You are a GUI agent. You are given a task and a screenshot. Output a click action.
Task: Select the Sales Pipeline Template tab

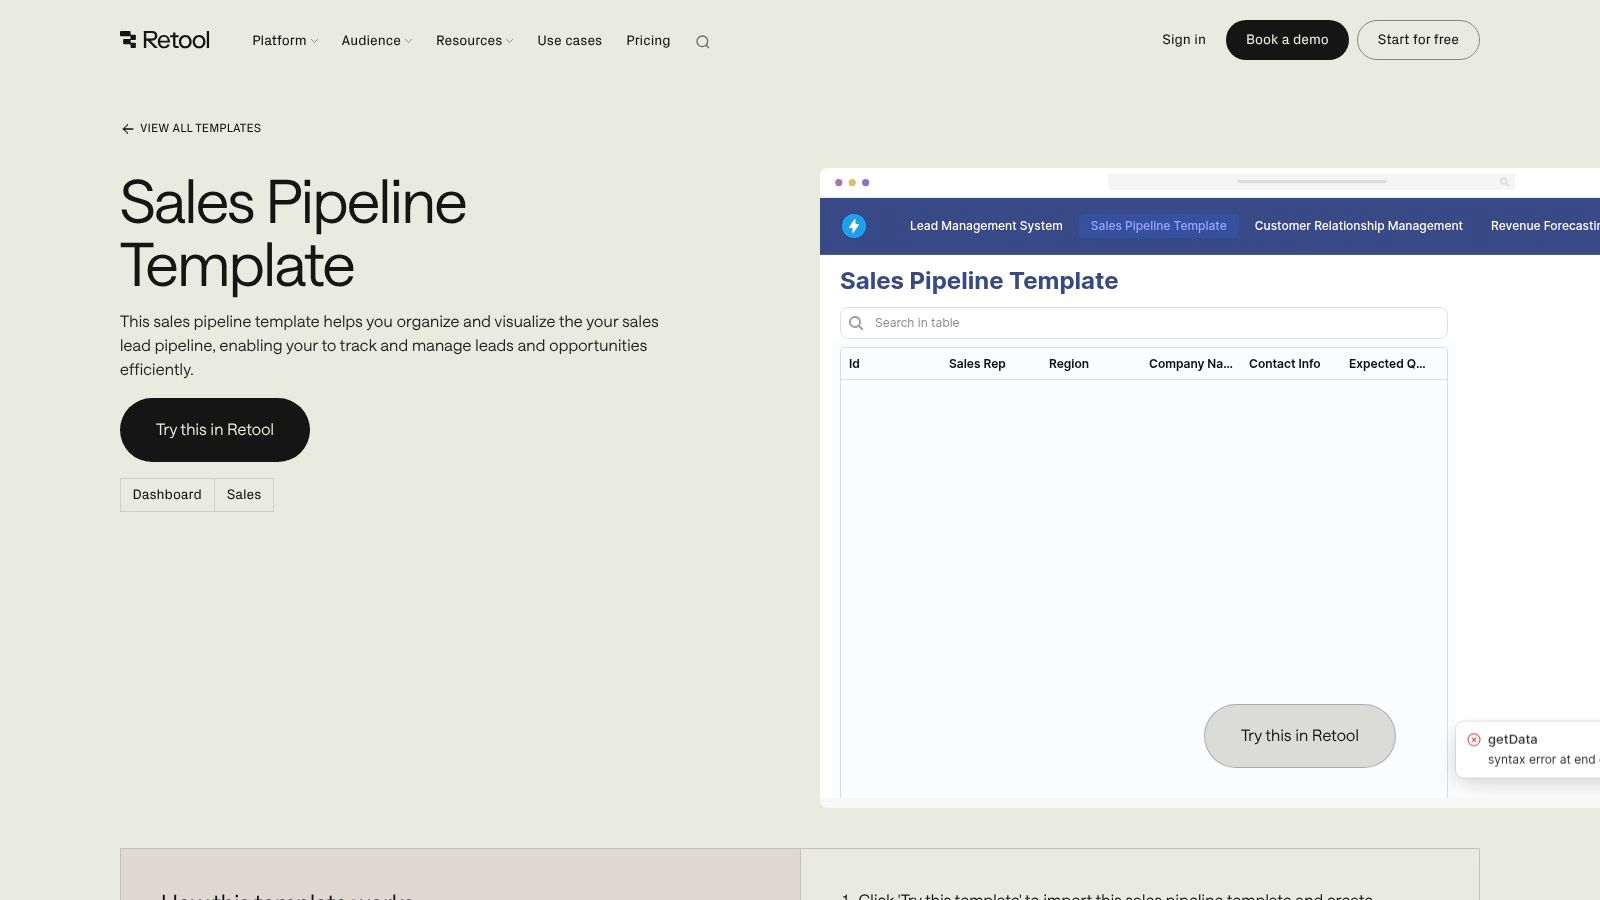1159,226
